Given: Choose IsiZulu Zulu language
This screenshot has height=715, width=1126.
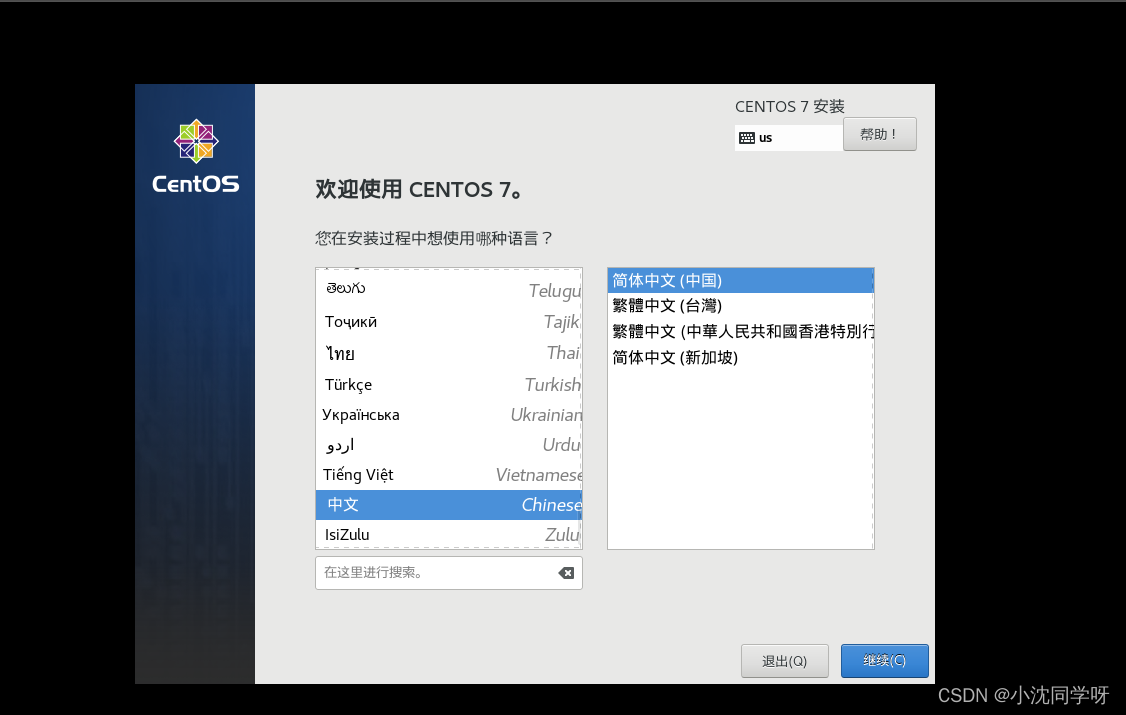Looking at the screenshot, I should [449, 534].
